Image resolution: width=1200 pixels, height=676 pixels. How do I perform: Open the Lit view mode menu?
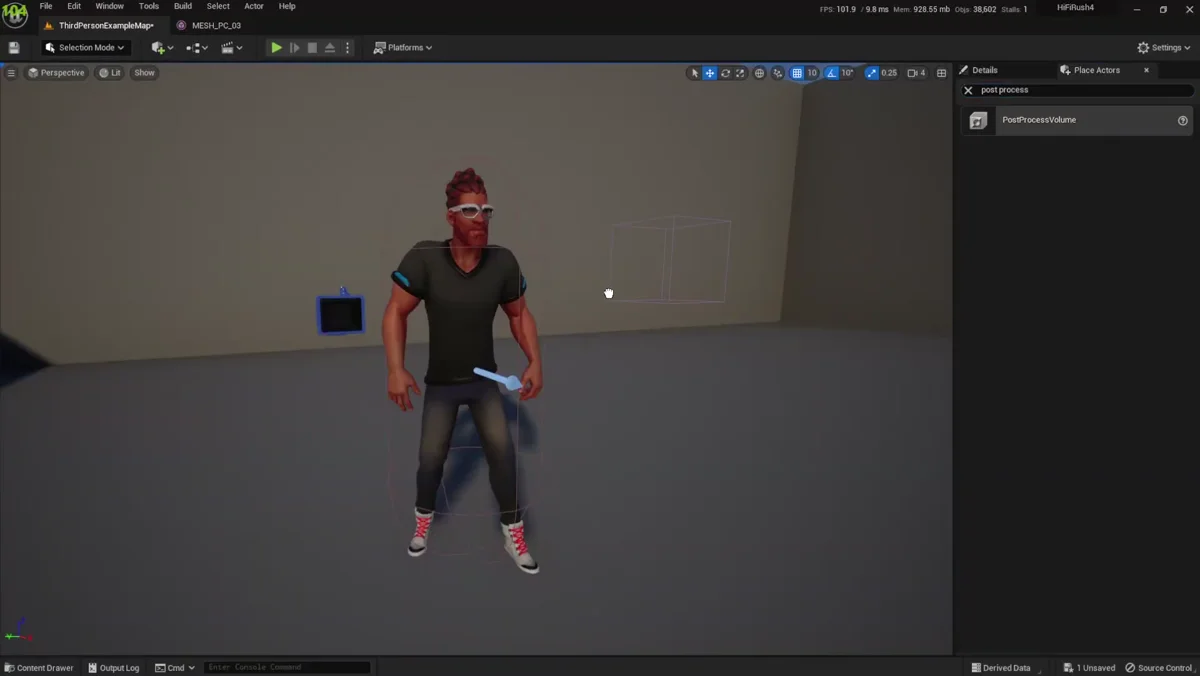[x=110, y=73]
